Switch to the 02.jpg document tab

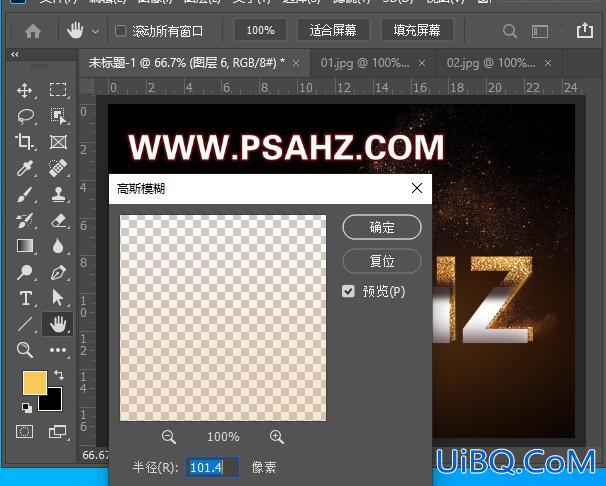[491, 63]
